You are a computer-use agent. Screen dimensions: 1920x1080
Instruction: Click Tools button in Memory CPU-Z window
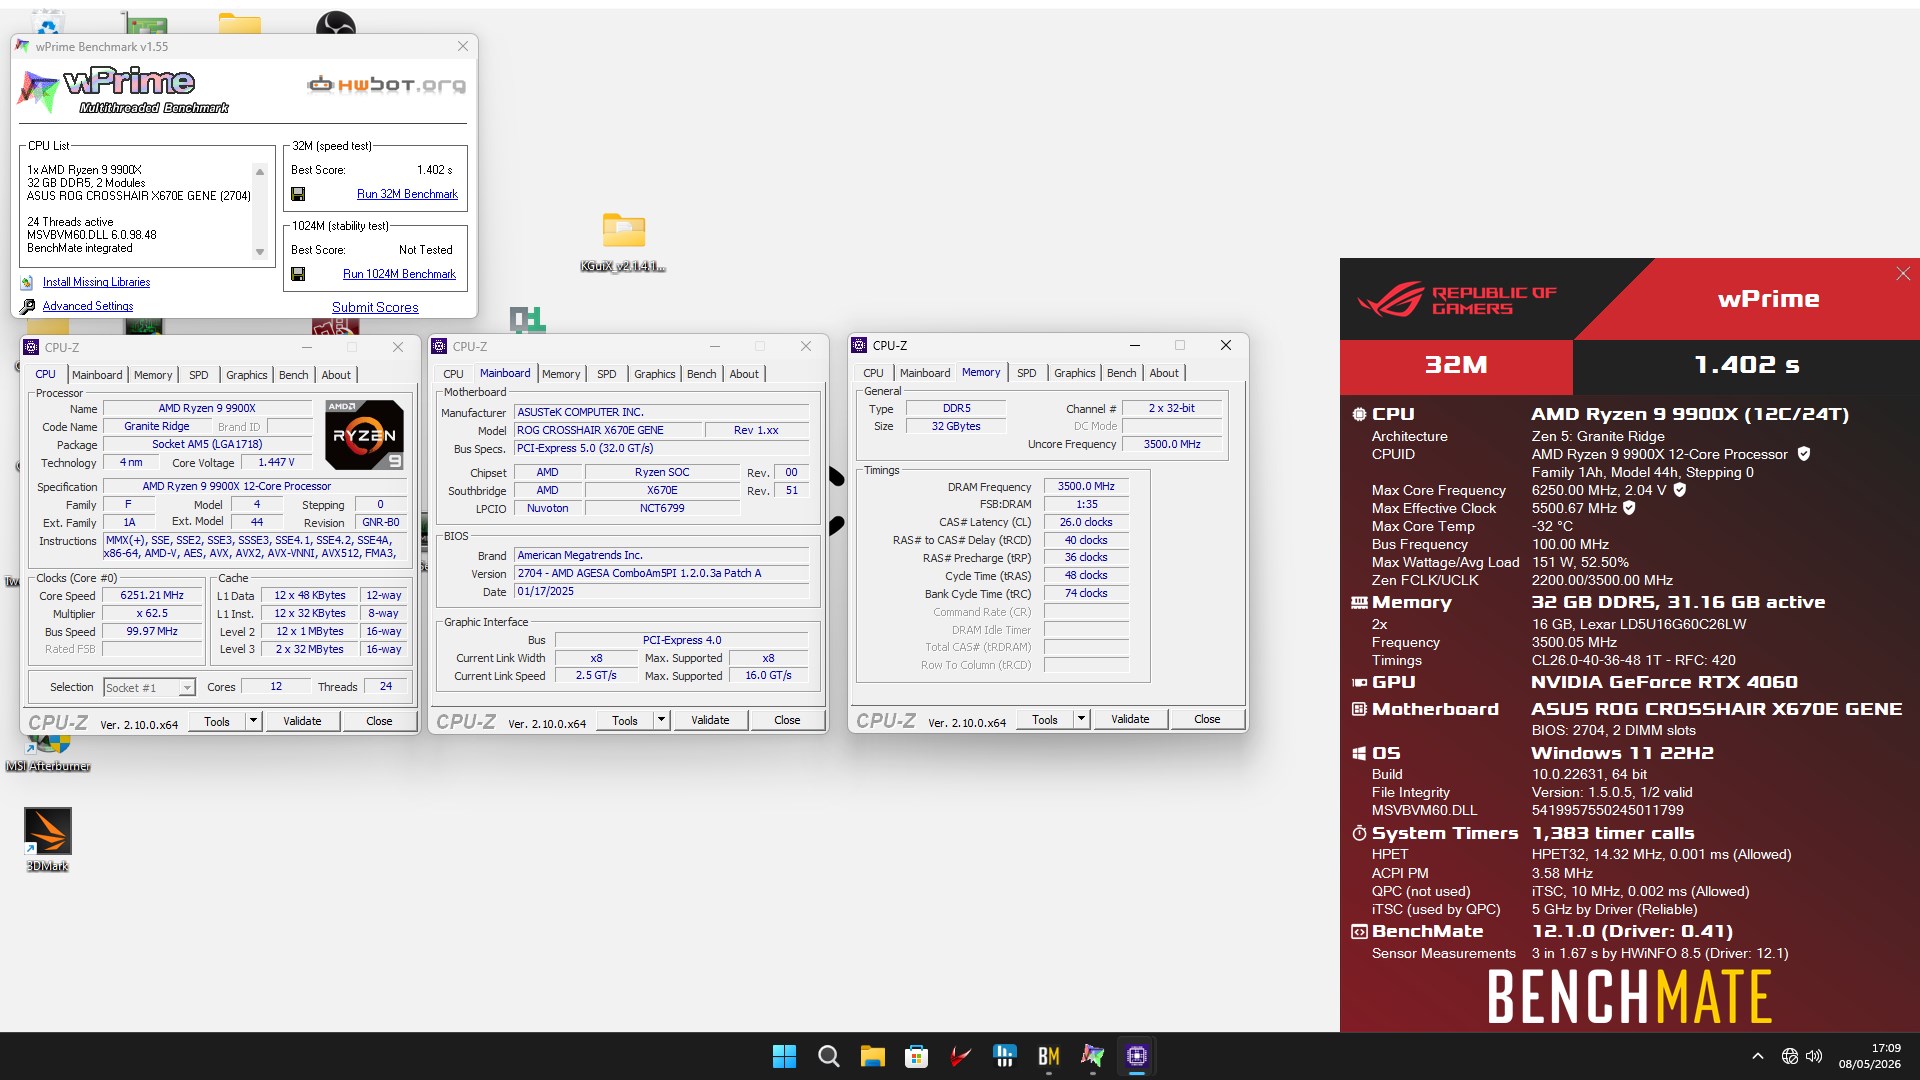1045,719
